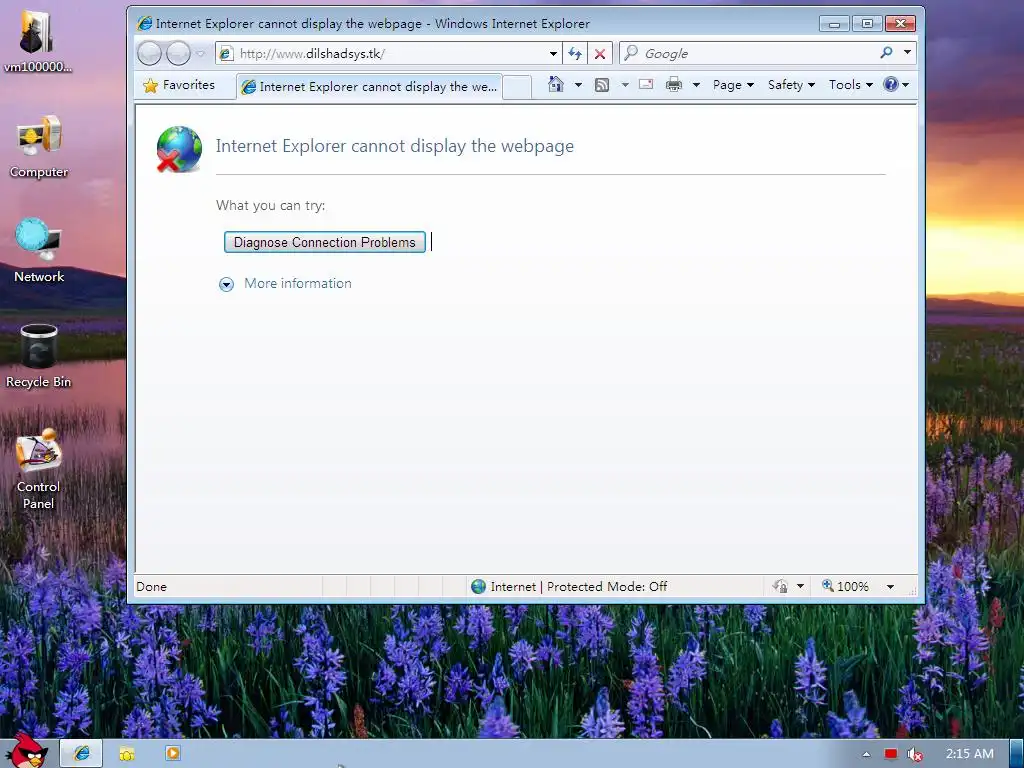Maximize the Internet Explorer window
The image size is (1024, 768).
[867, 24]
